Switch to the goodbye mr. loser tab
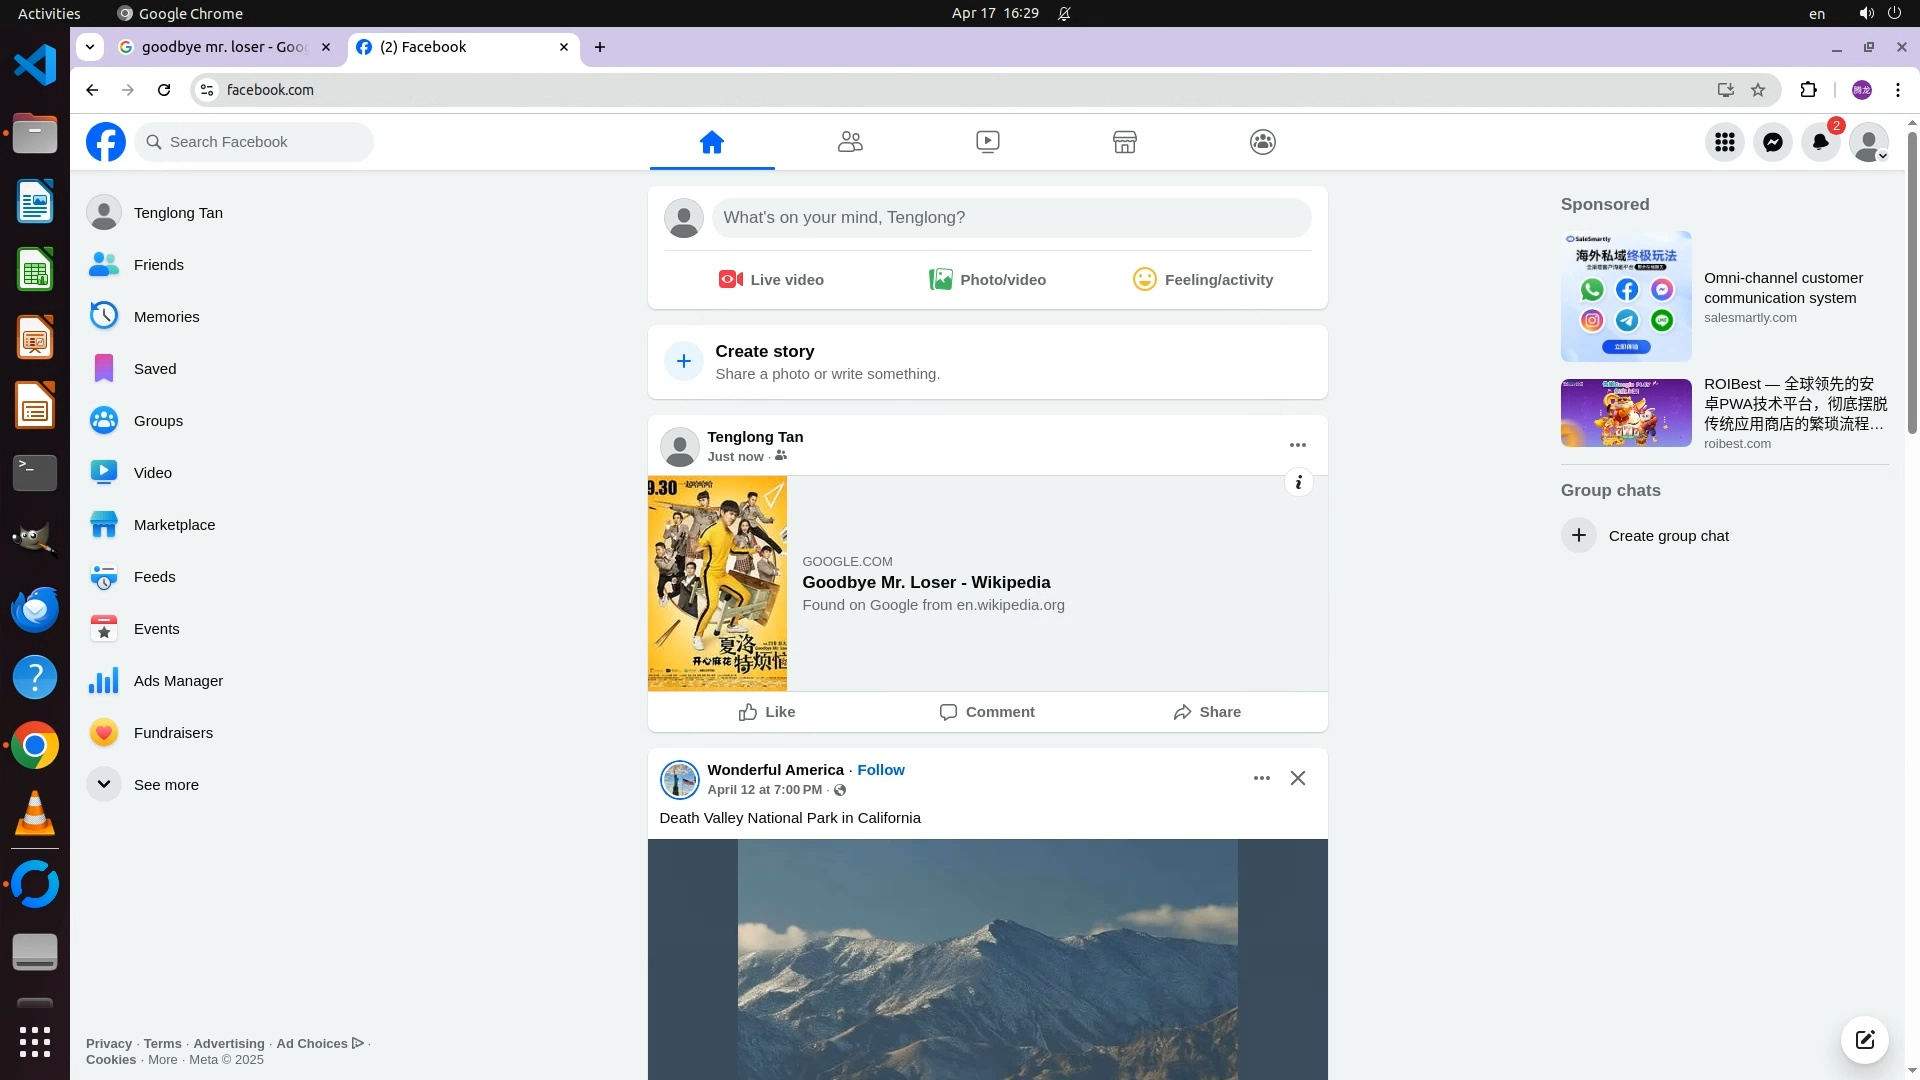1920x1080 pixels. click(x=222, y=47)
